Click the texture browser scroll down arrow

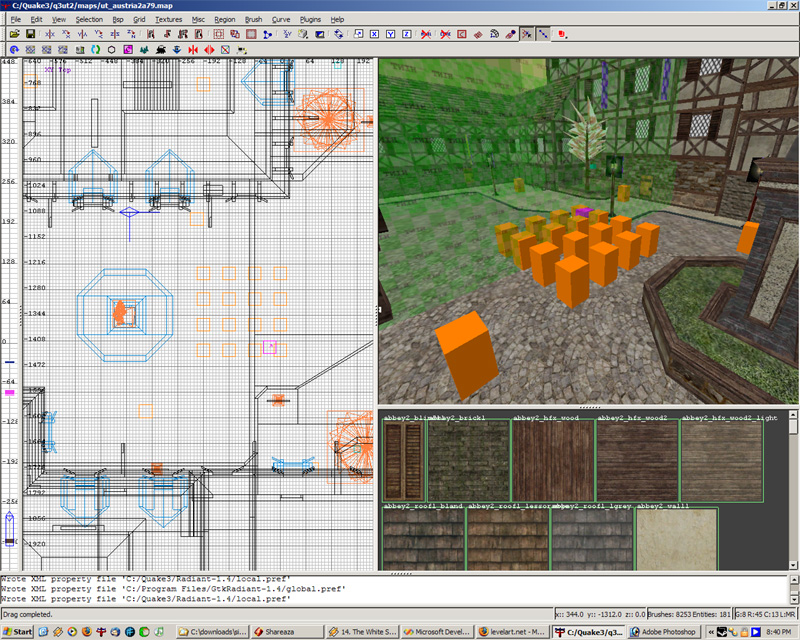793,565
